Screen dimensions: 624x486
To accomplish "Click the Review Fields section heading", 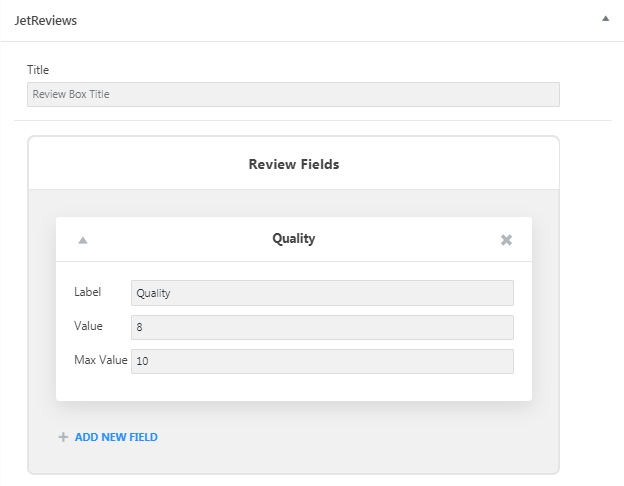I will (294, 164).
